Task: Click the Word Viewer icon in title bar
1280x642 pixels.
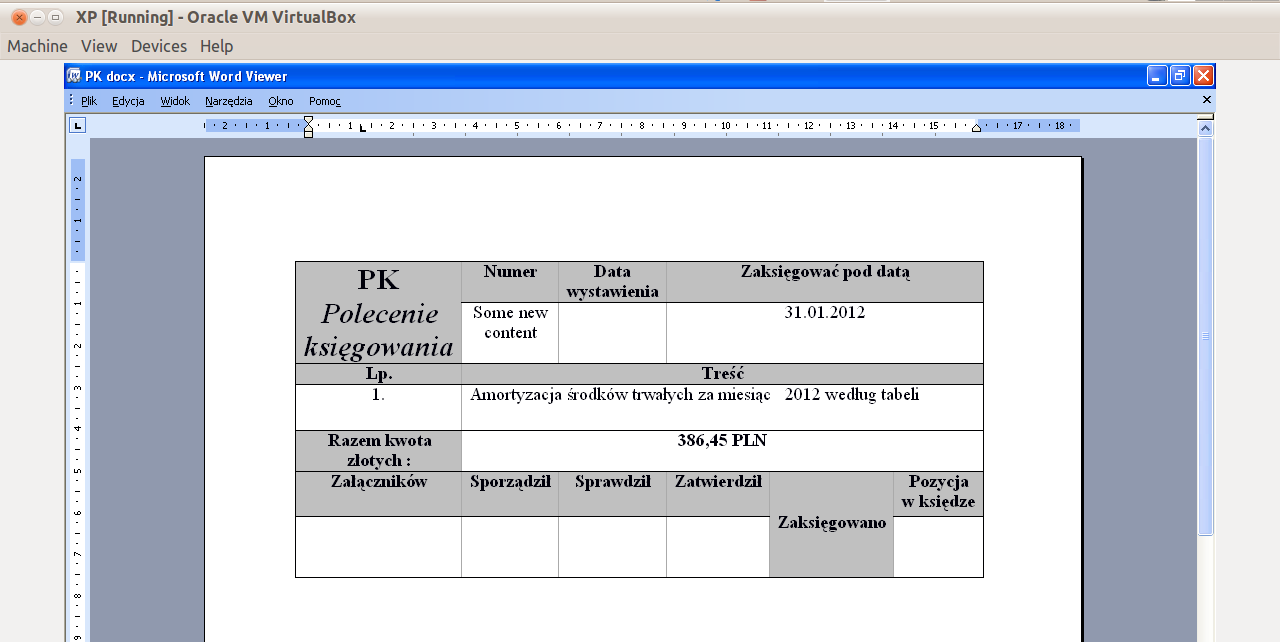Action: [x=73, y=76]
